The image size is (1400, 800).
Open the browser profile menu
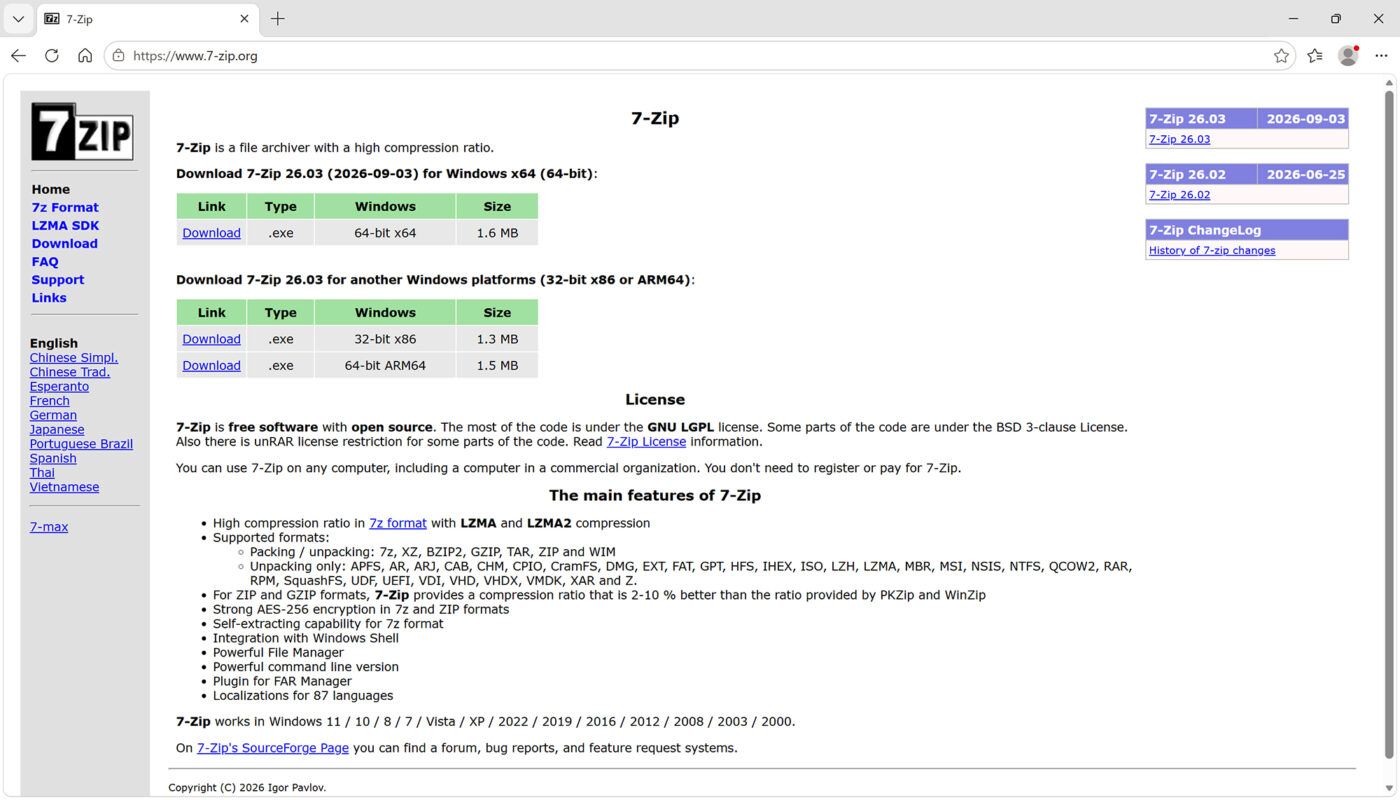click(x=1349, y=56)
